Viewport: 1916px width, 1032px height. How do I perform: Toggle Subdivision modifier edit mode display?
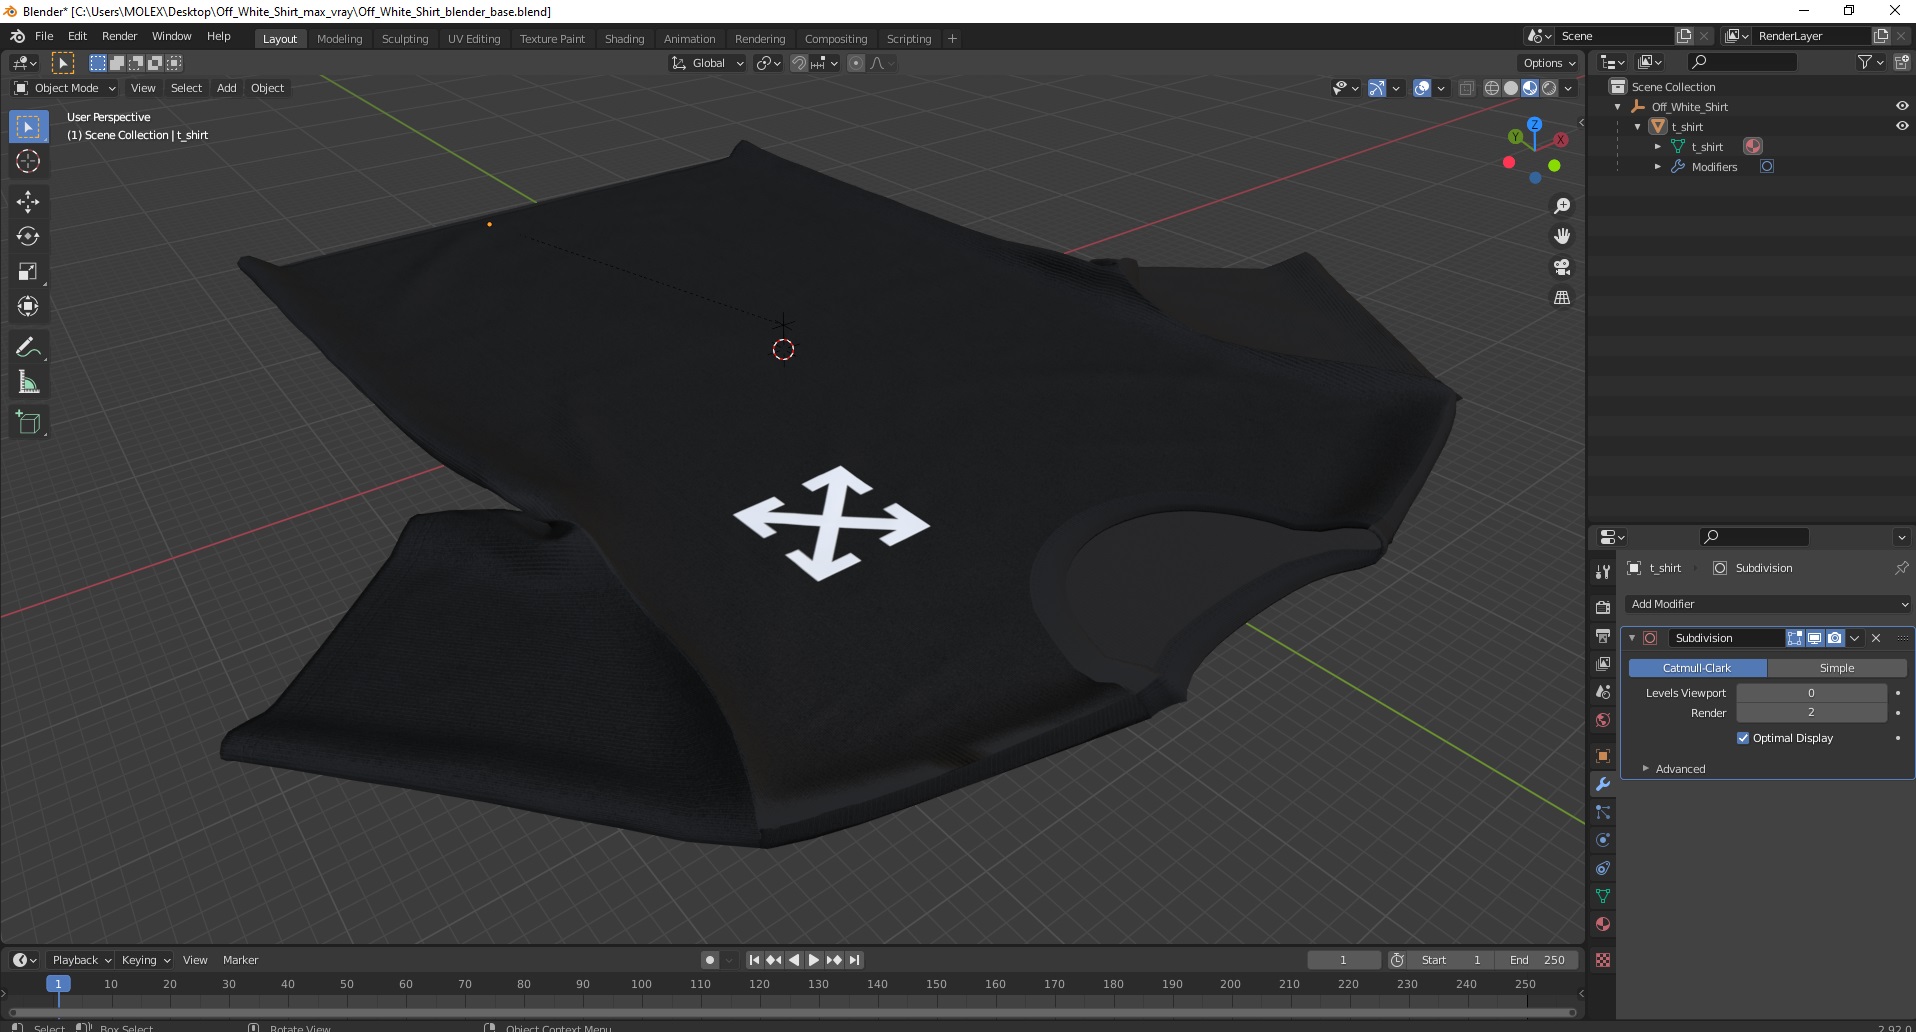(x=1795, y=638)
